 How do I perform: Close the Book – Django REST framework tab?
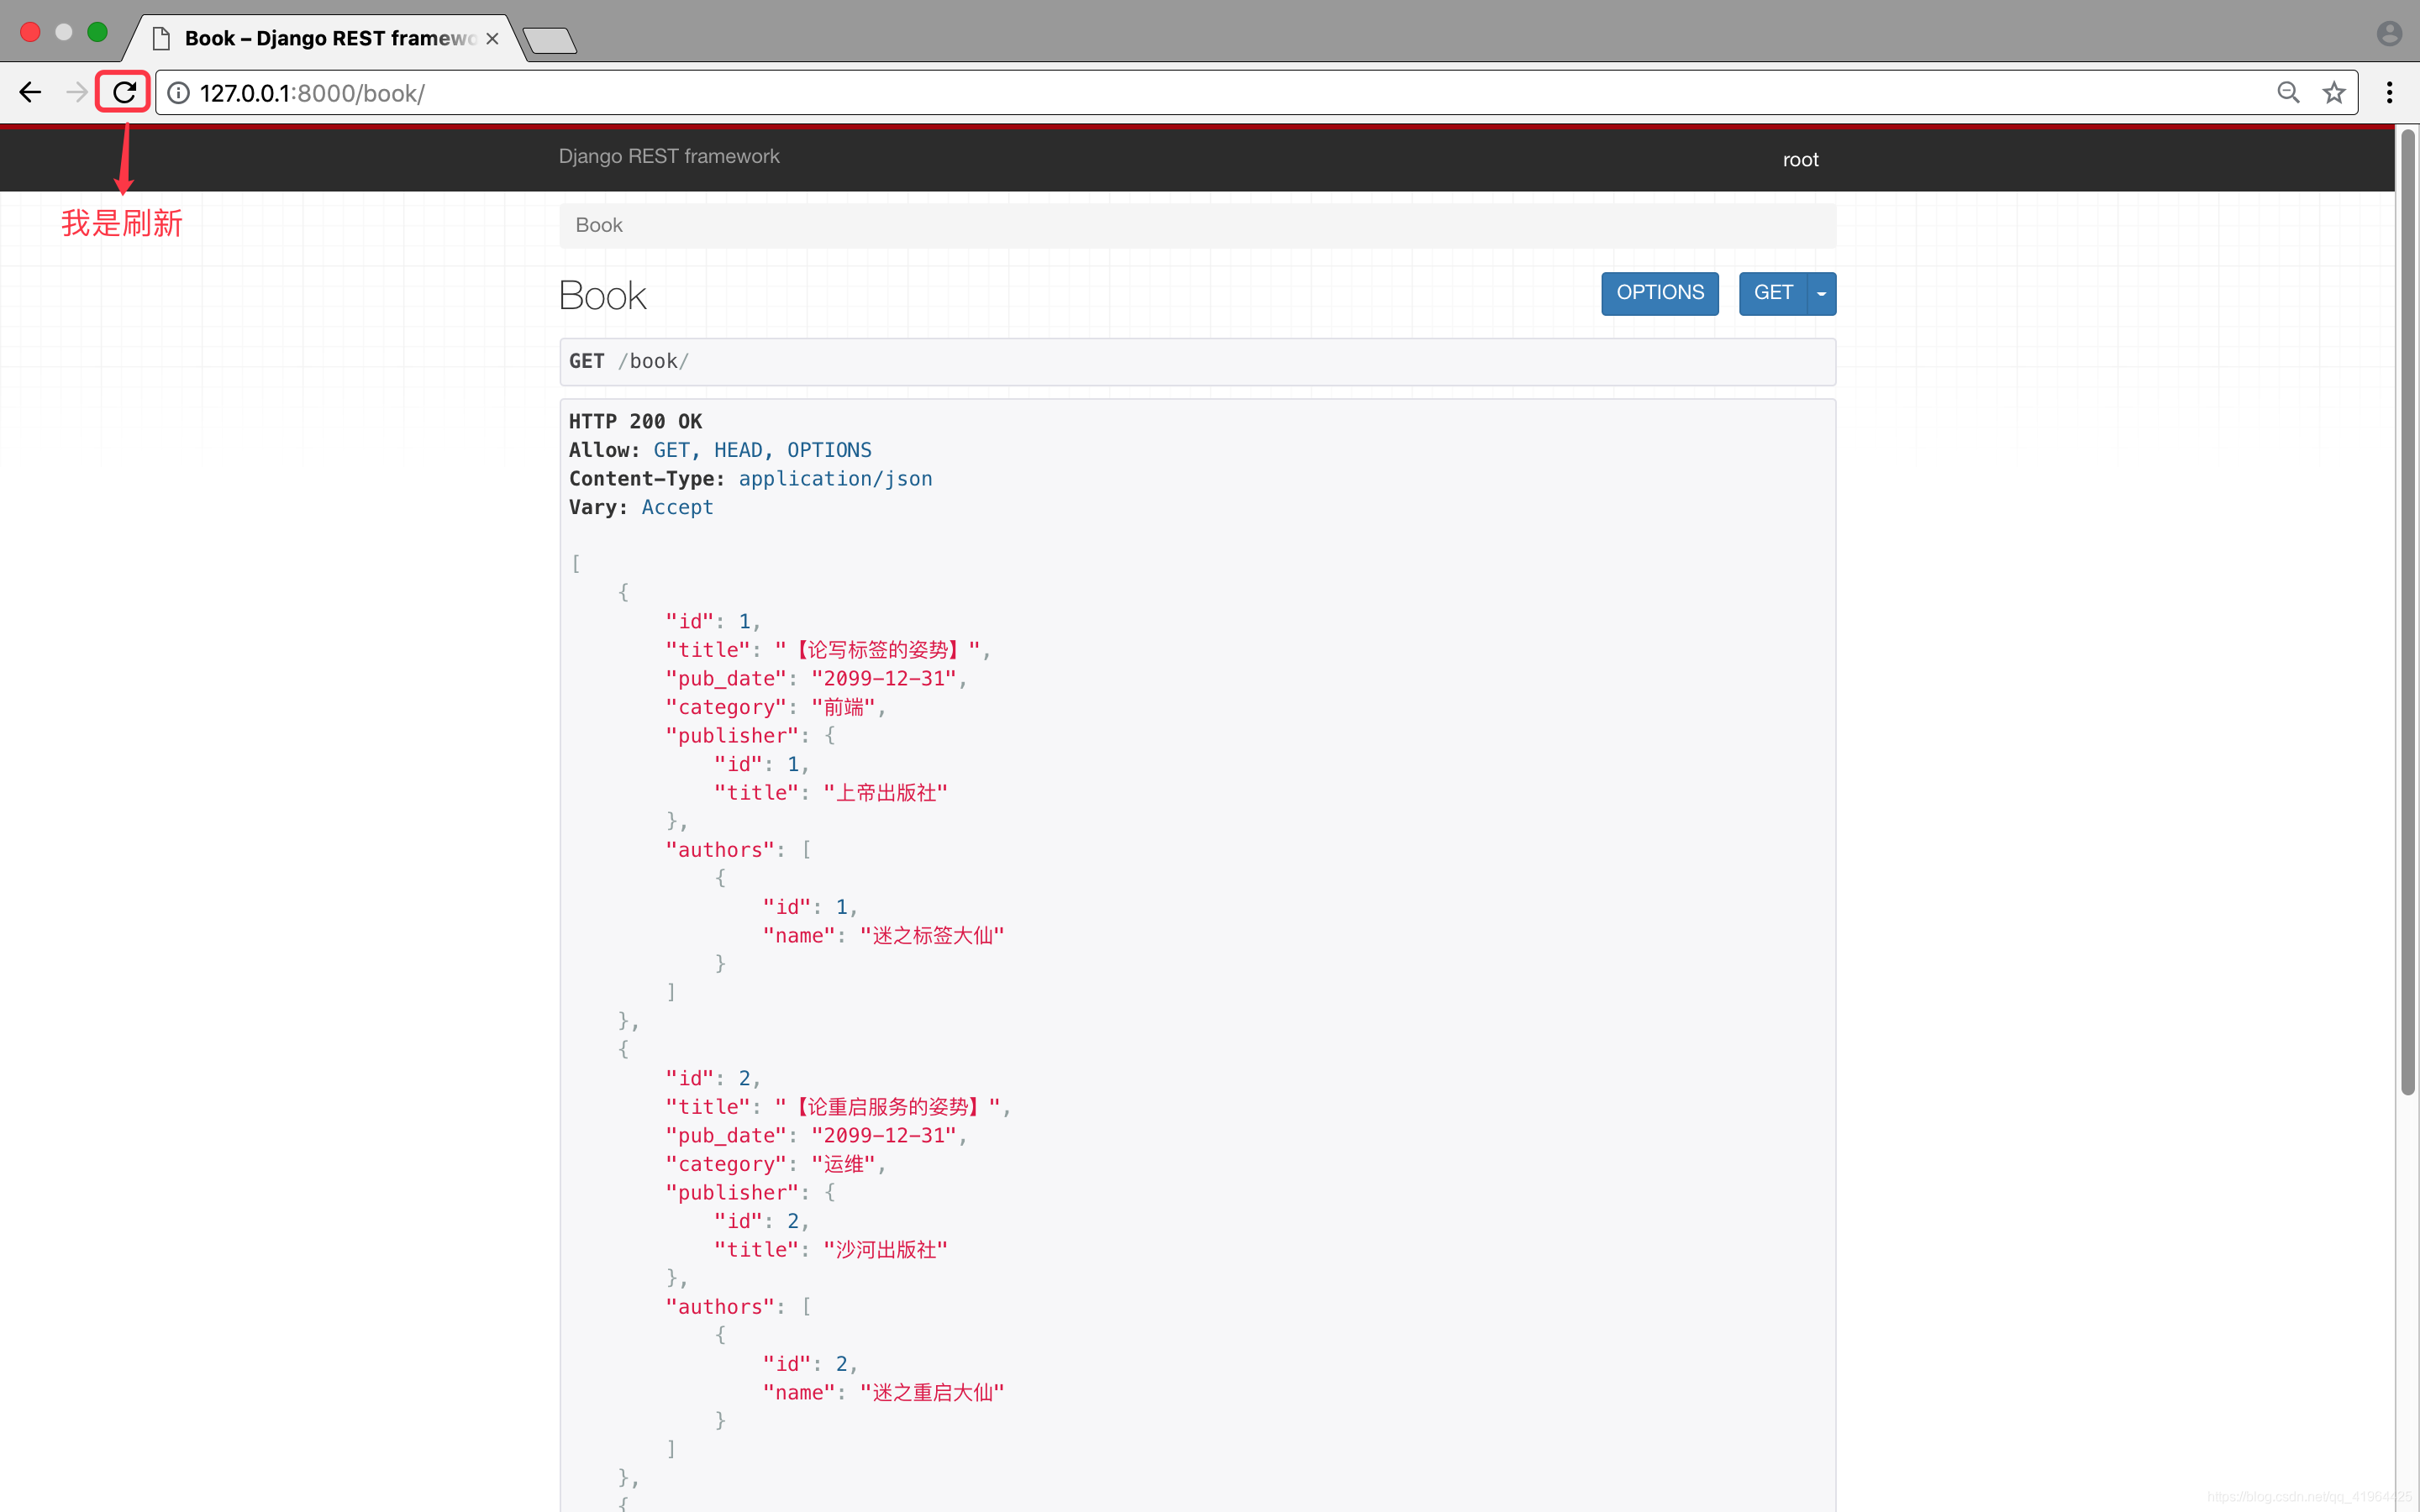pos(492,39)
